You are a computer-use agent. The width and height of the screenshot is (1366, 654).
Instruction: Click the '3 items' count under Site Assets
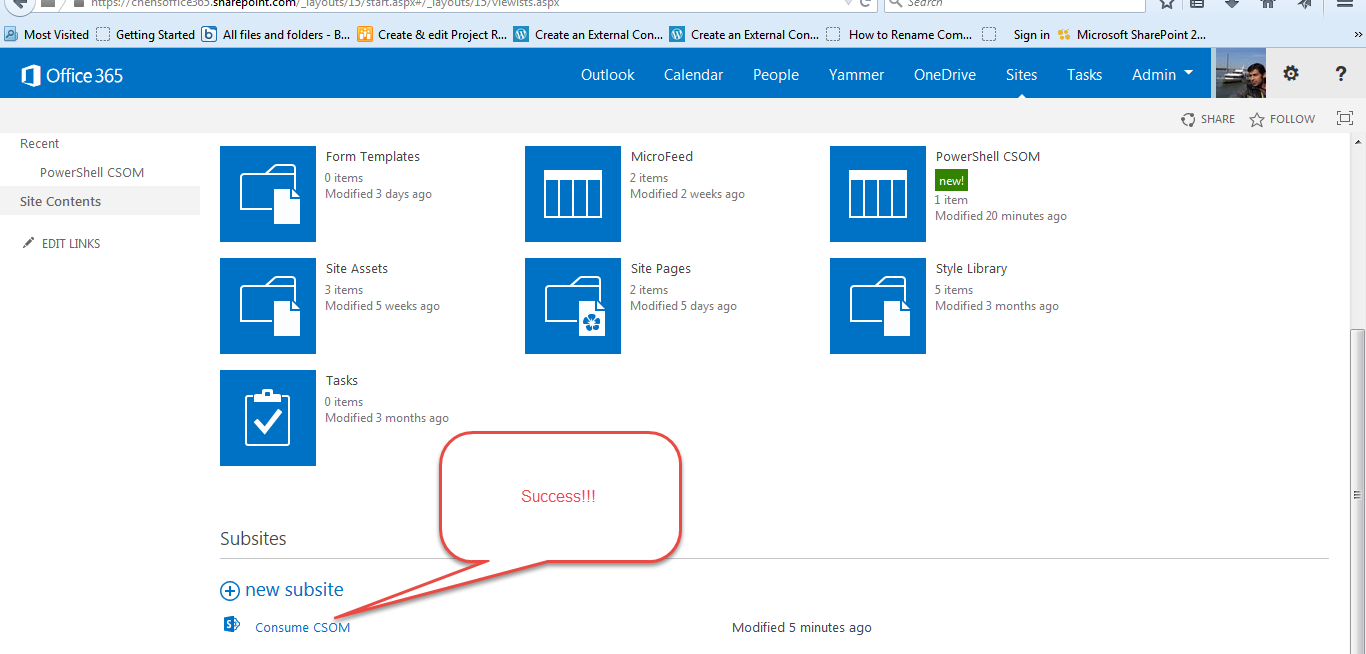click(344, 290)
